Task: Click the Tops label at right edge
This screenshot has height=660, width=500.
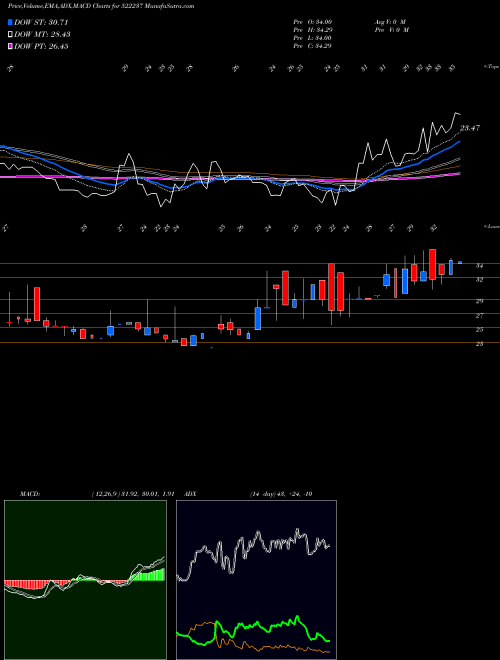Action: tap(491, 67)
